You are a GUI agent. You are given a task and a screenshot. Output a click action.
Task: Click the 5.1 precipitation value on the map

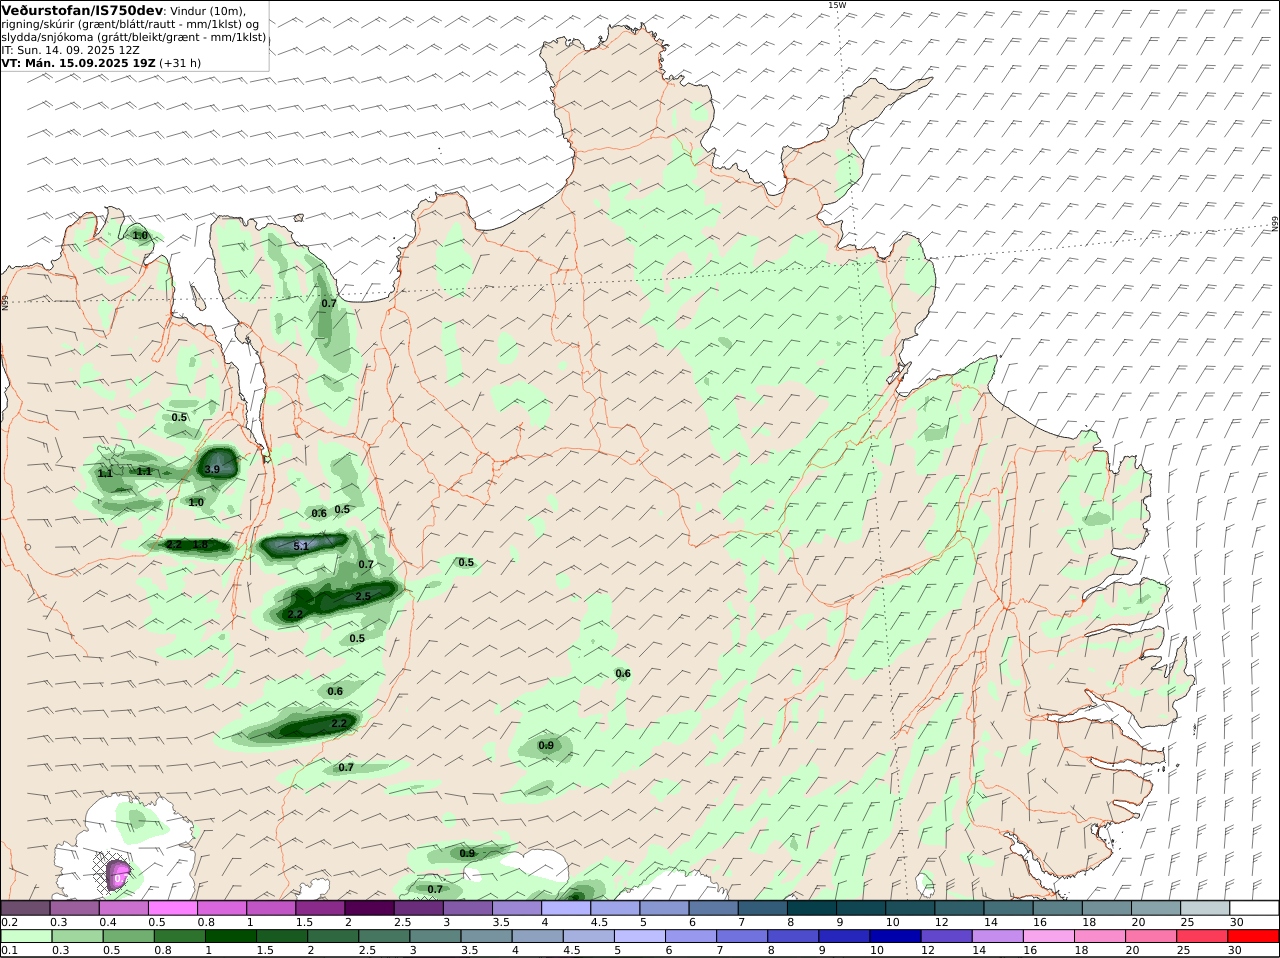(x=301, y=546)
